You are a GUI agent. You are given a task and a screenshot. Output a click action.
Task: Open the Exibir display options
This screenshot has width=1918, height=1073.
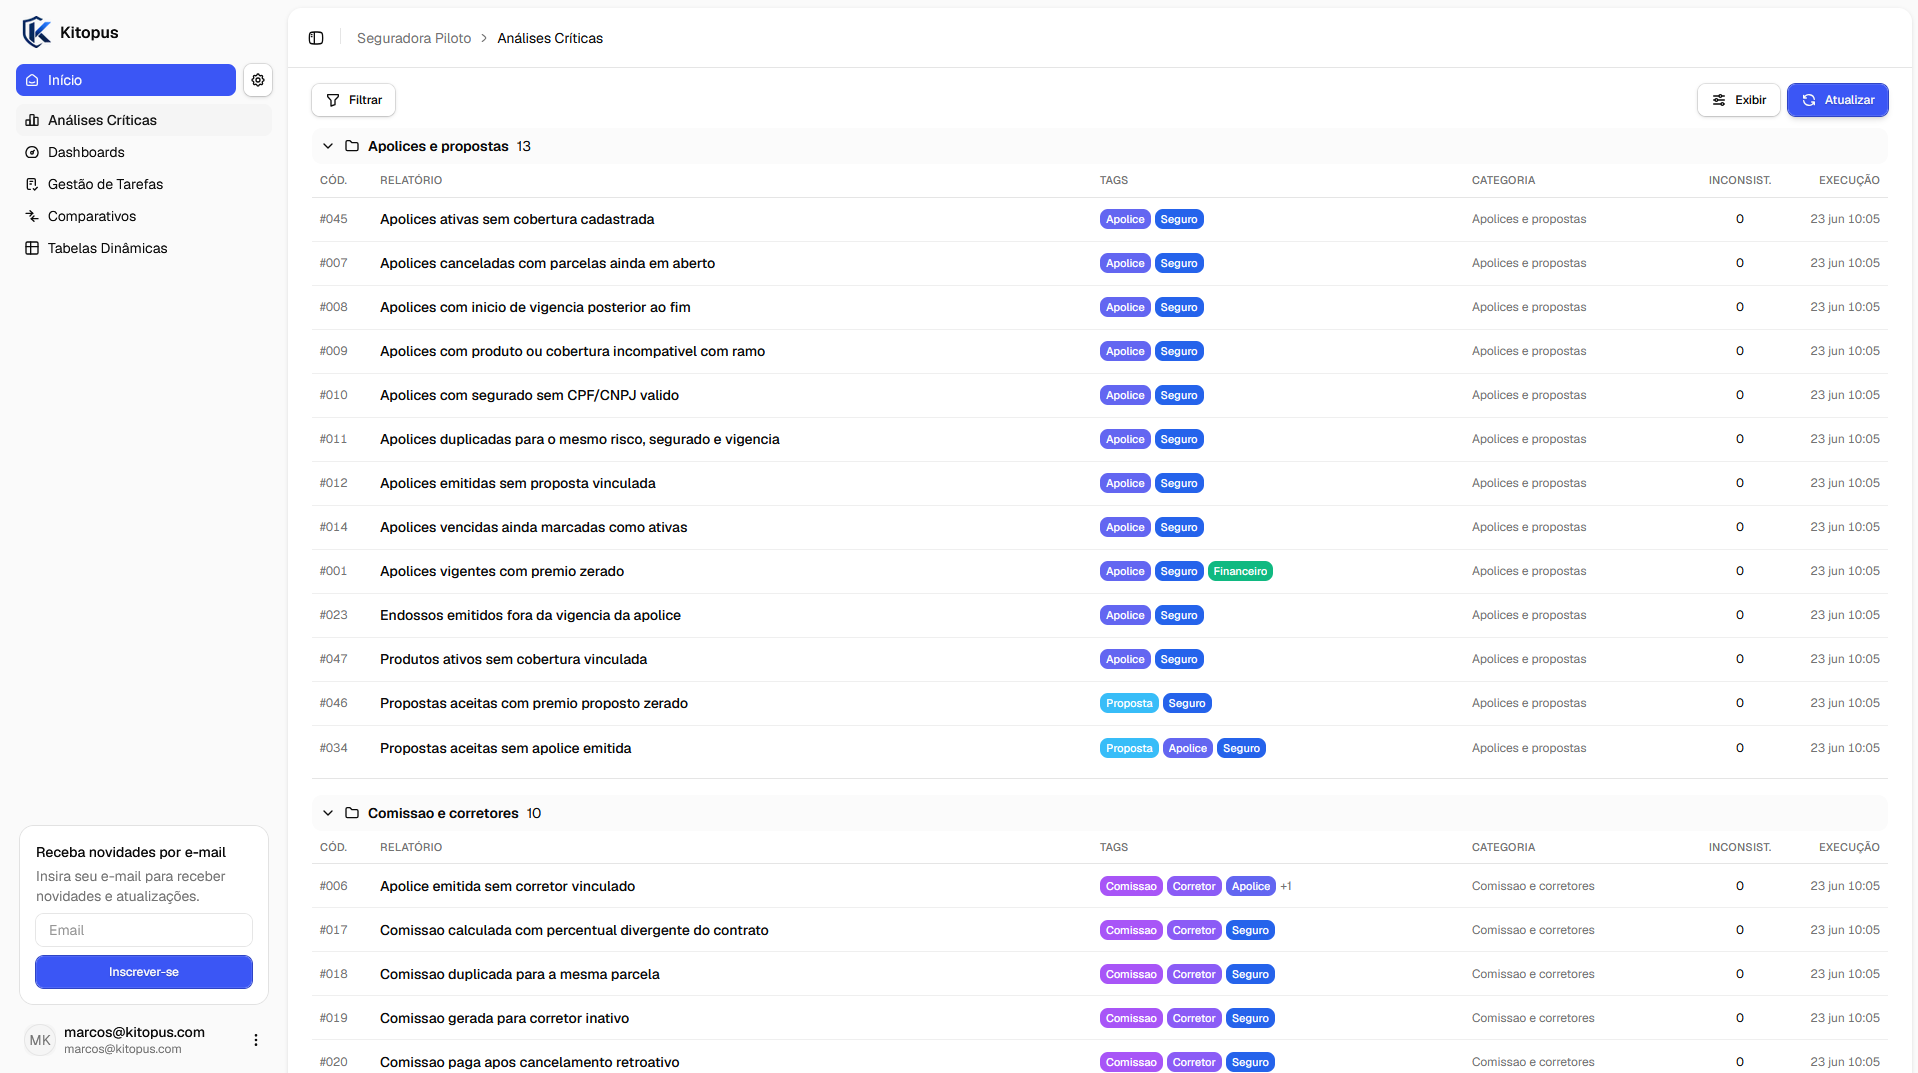[1738, 100]
